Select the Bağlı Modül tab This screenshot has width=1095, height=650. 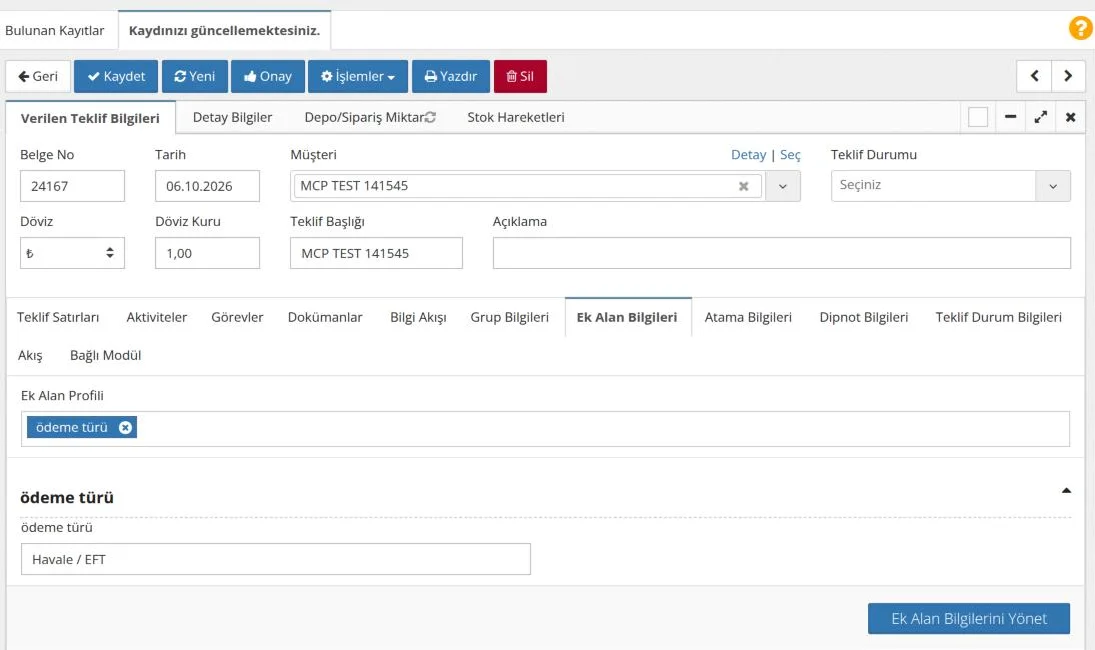pyautogui.click(x=105, y=355)
